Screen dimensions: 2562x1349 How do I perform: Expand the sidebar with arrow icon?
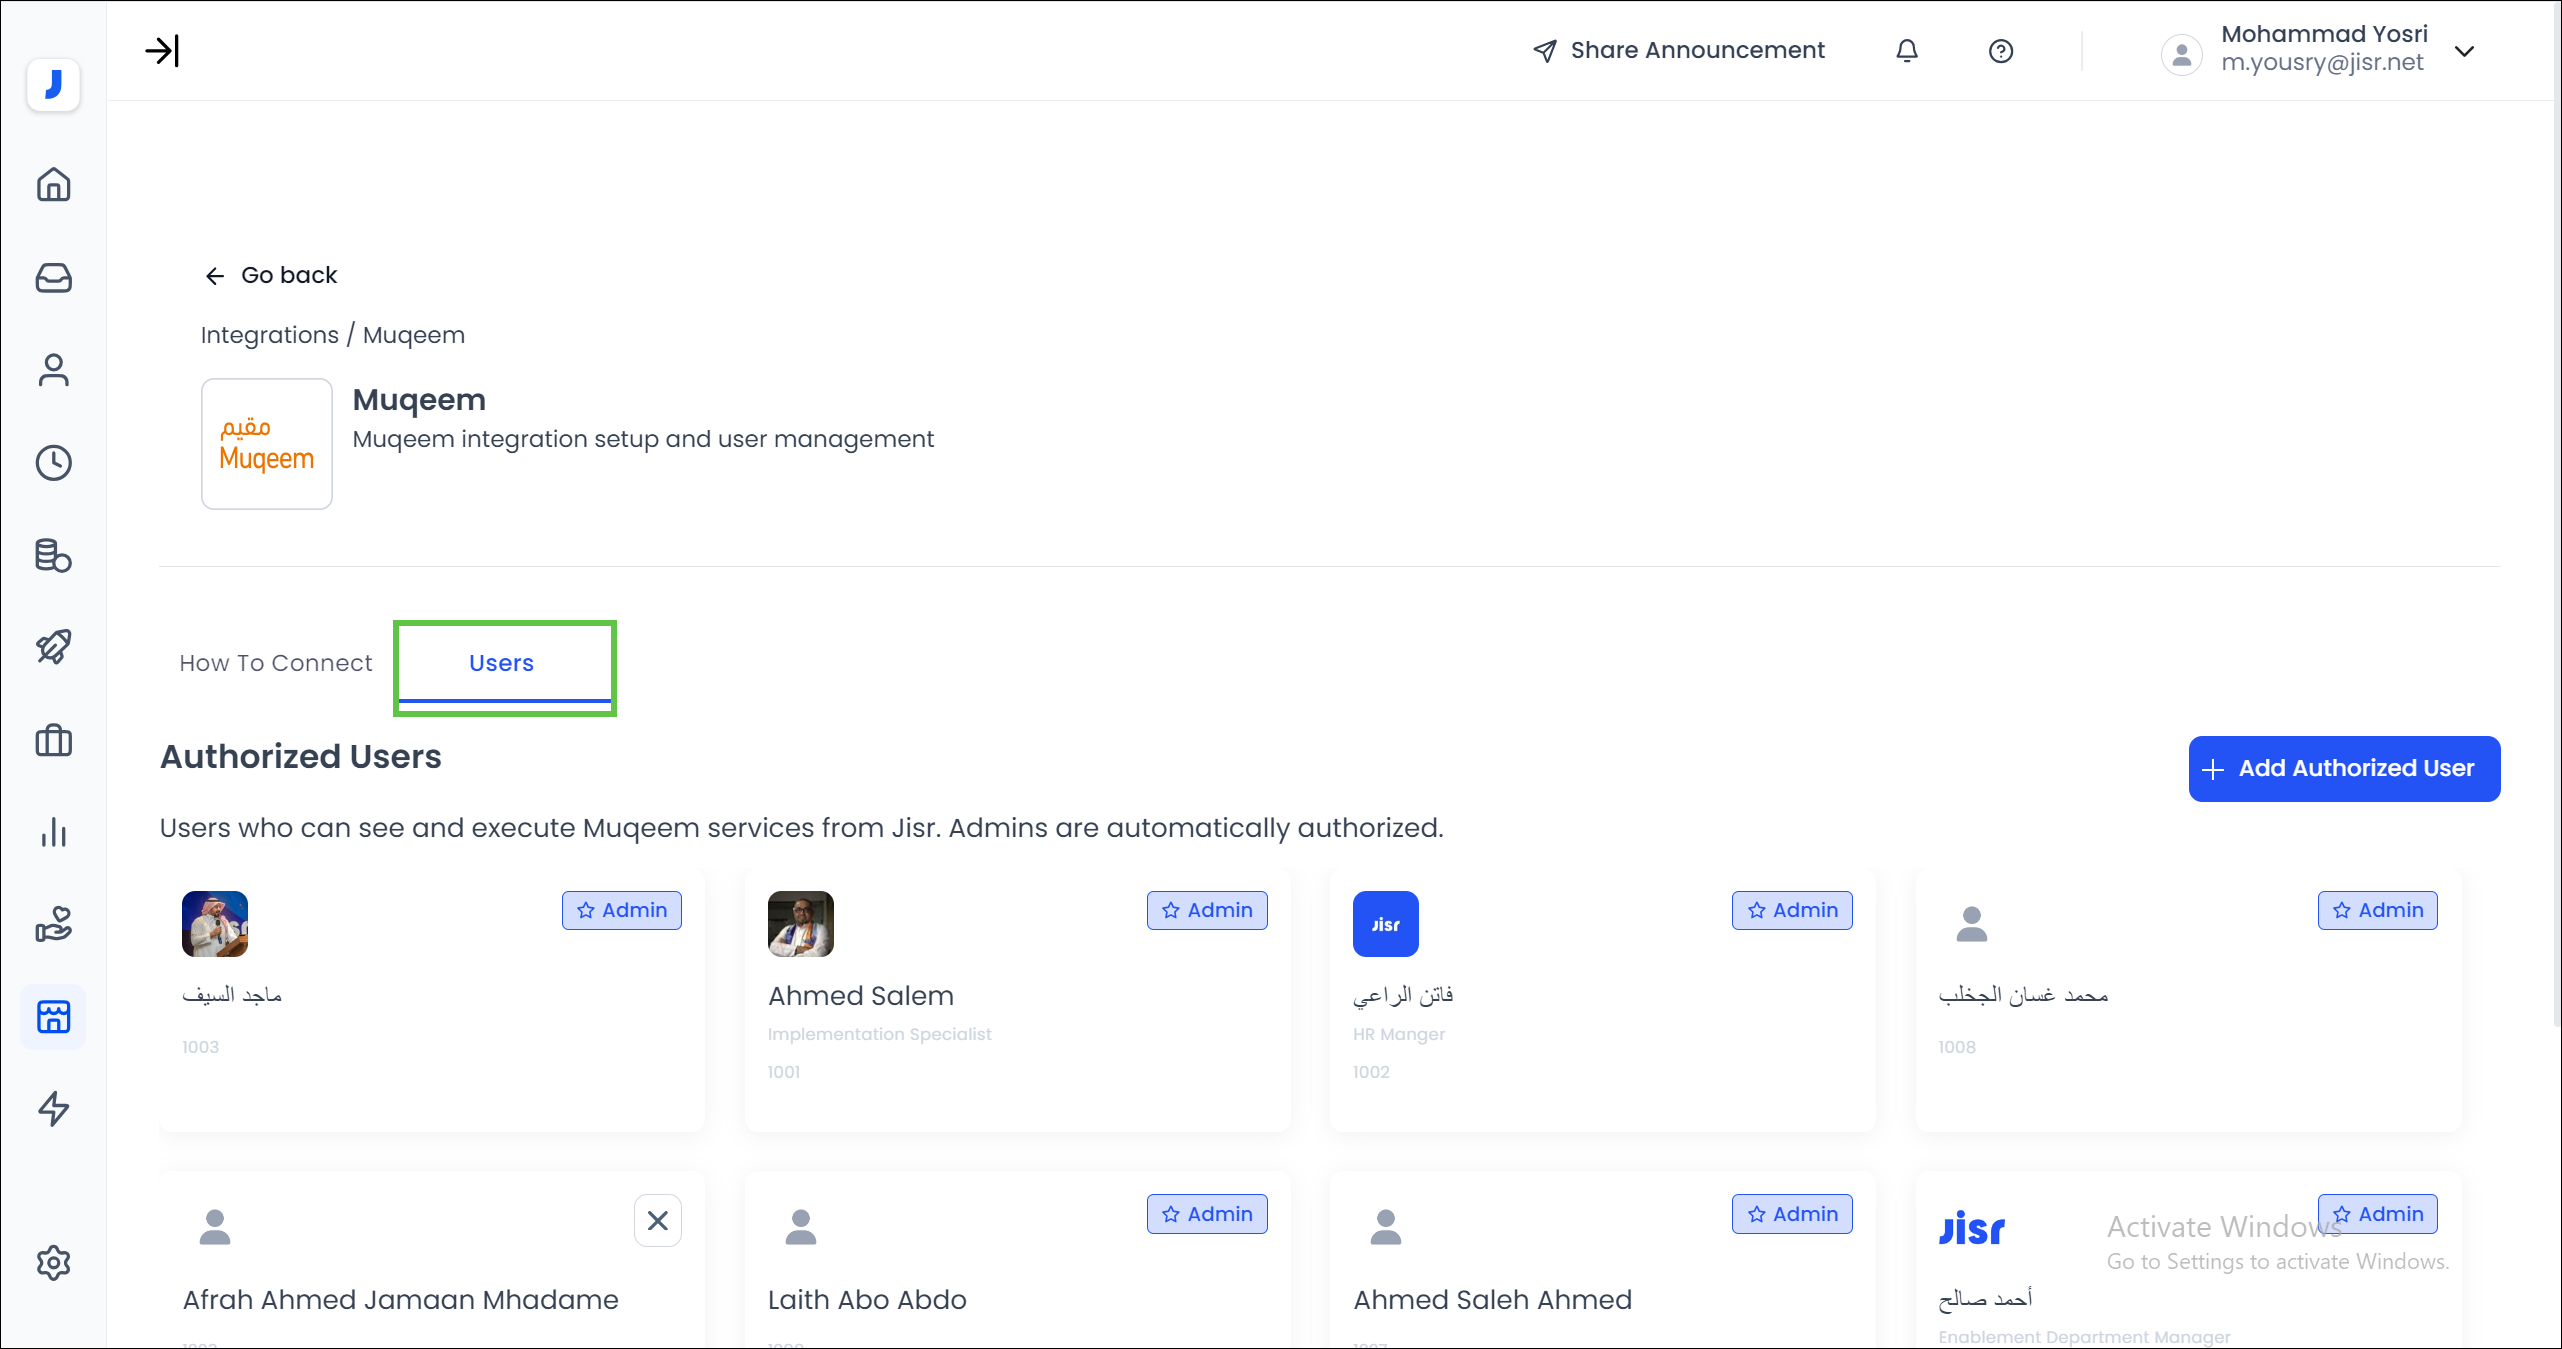point(162,51)
